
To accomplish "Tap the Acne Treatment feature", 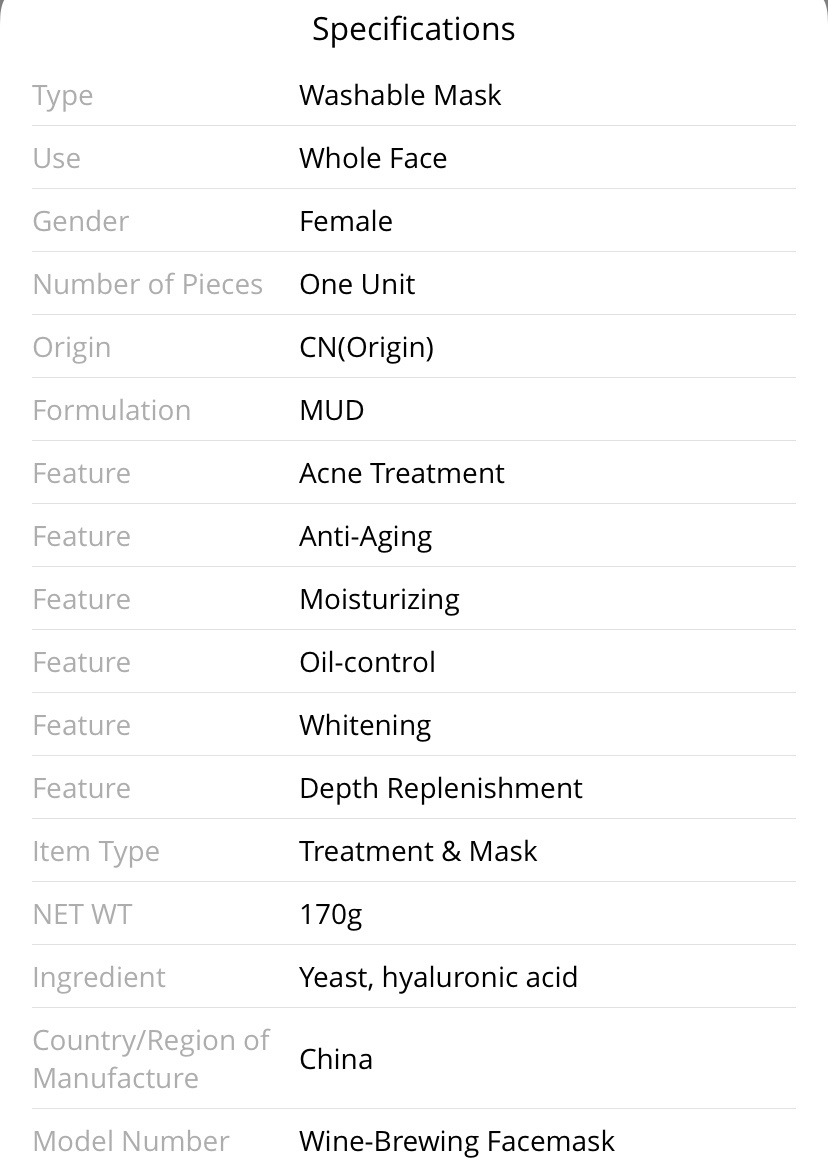I will (401, 473).
